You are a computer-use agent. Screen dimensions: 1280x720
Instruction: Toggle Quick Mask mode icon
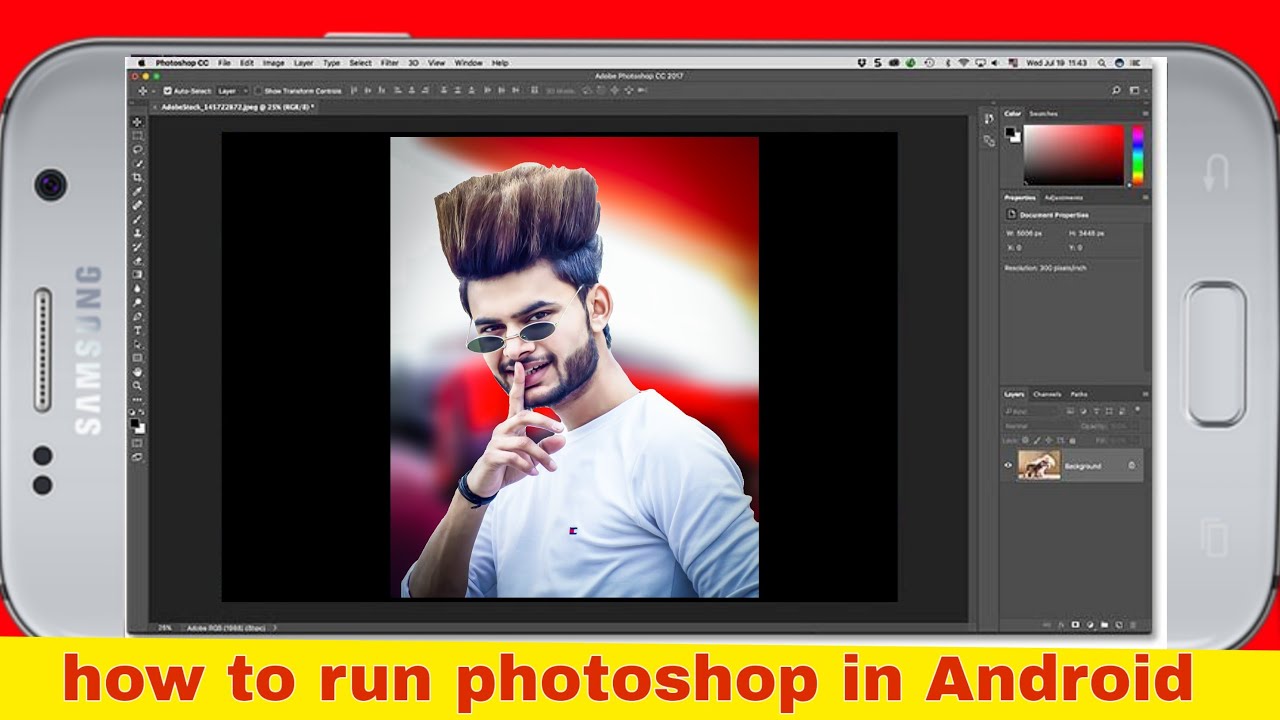[x=138, y=443]
